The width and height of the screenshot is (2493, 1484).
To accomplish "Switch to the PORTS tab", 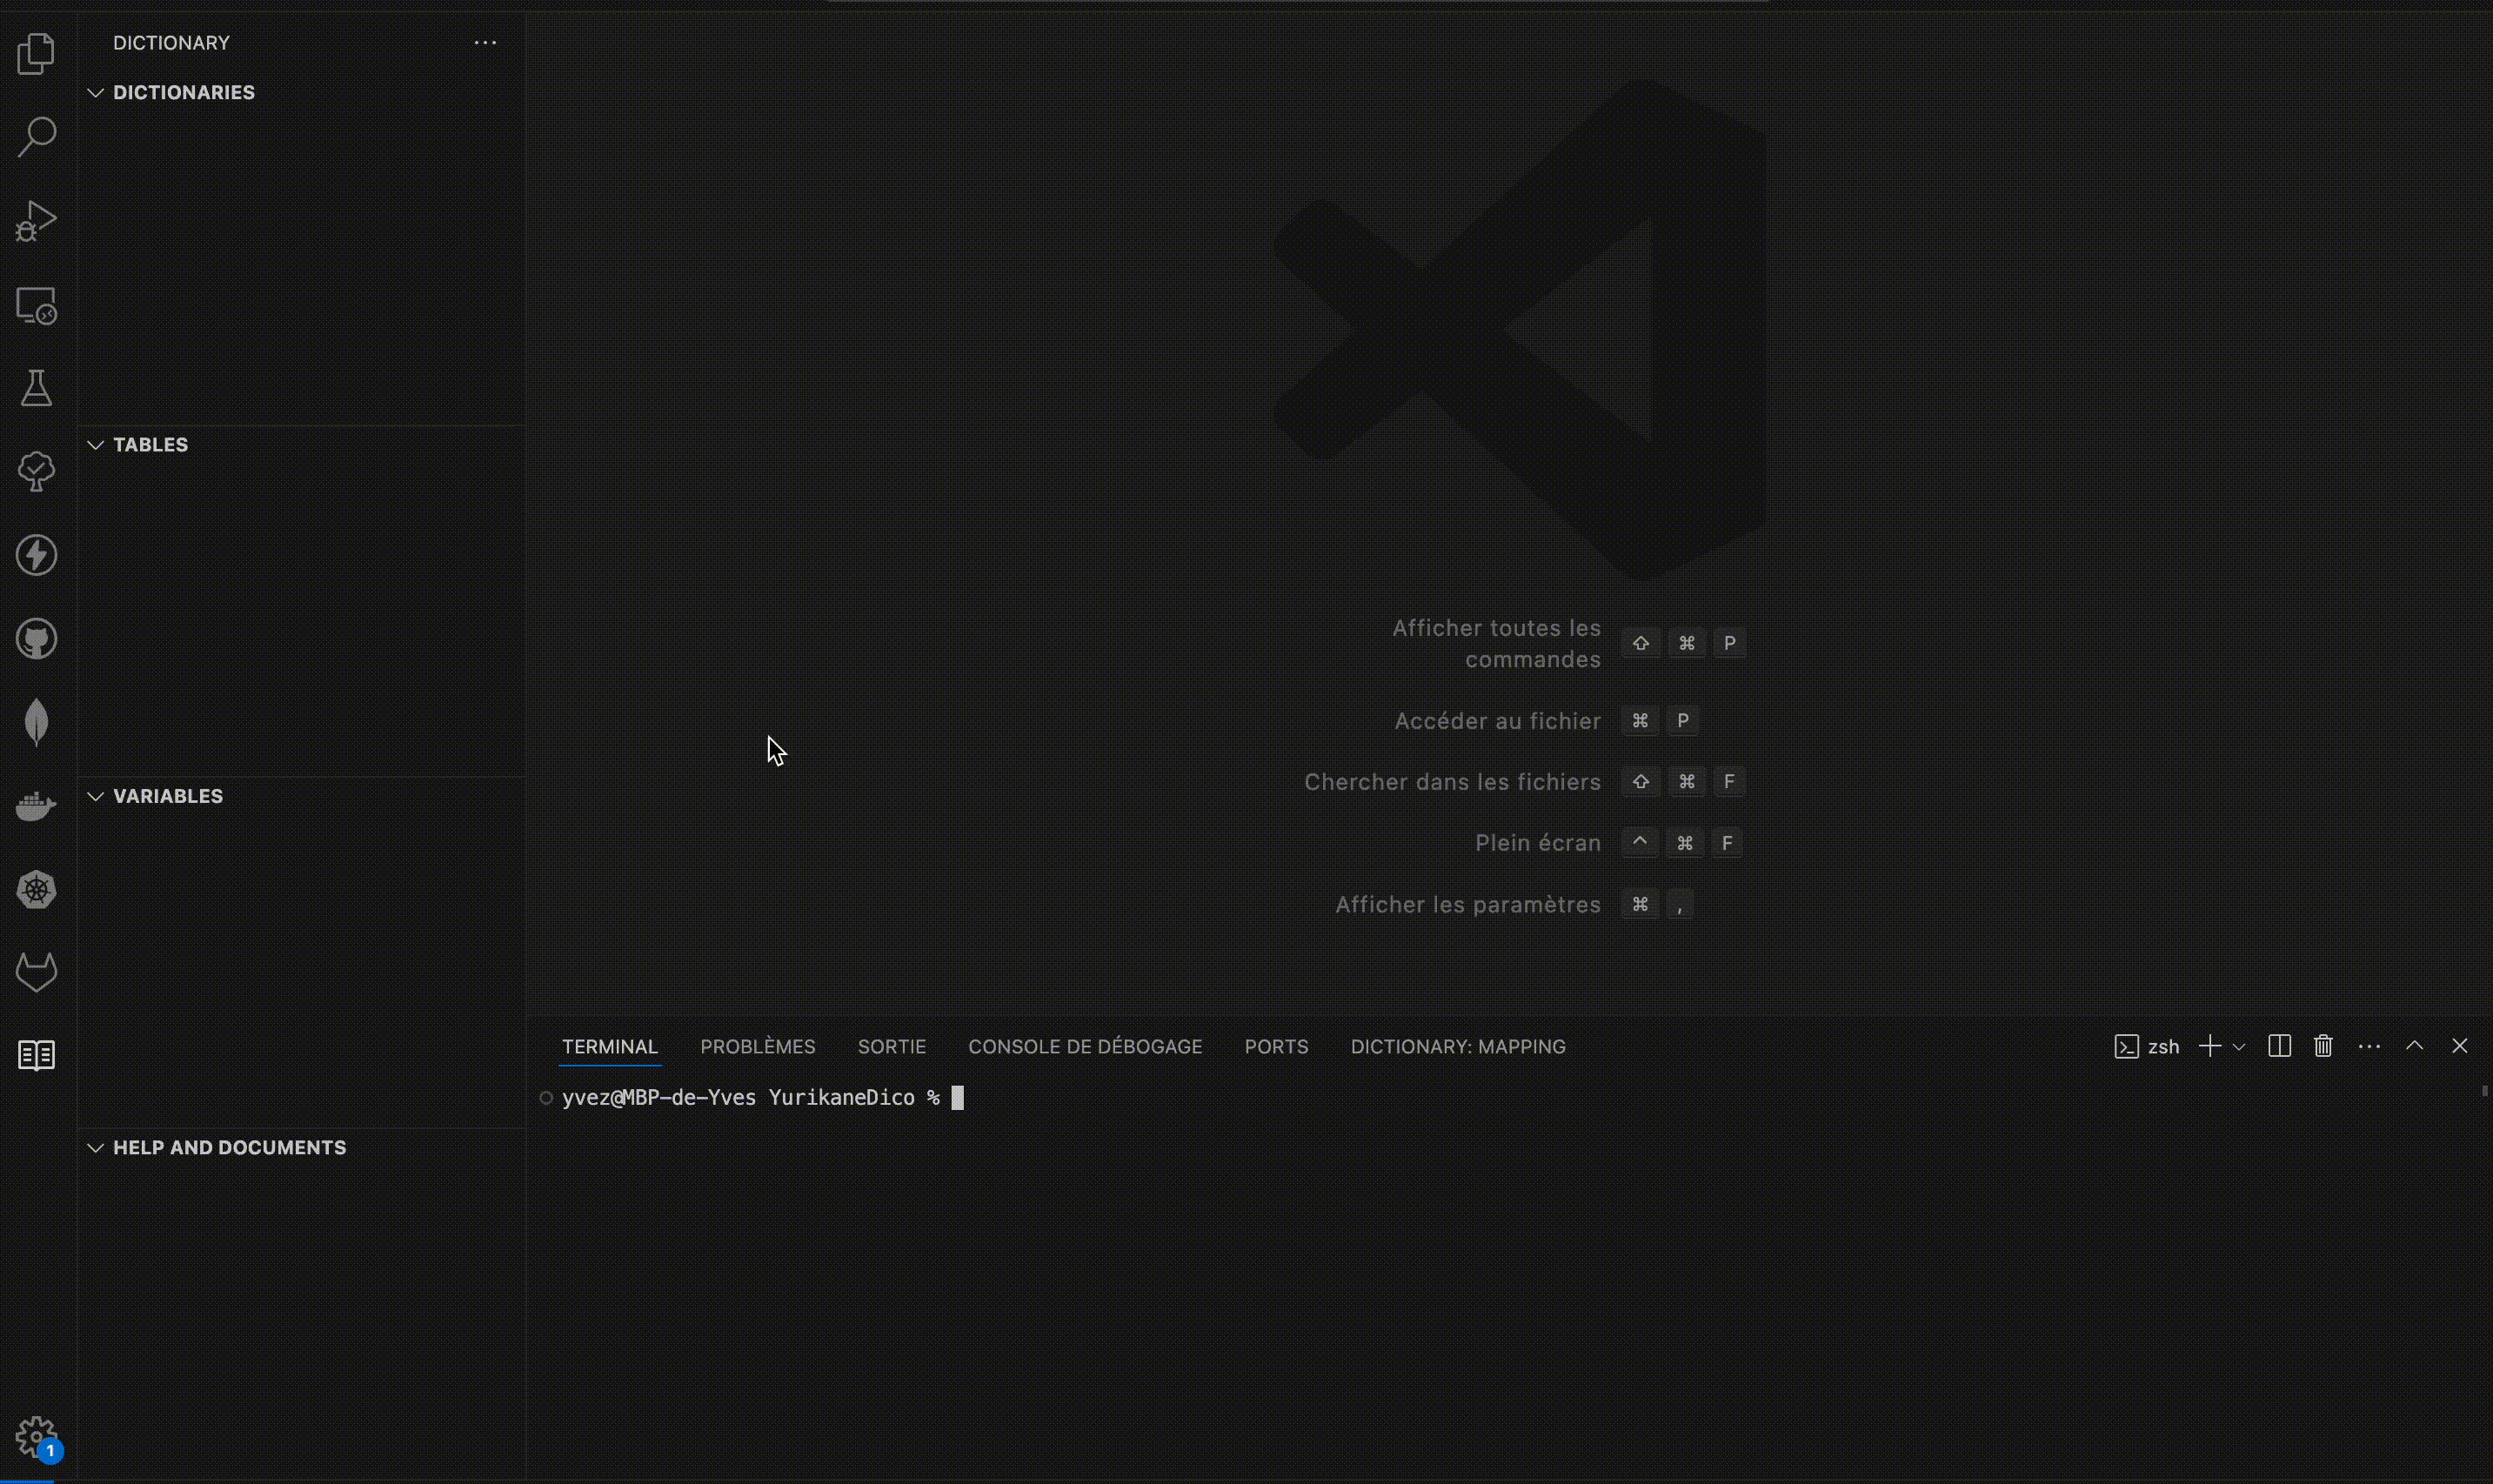I will pyautogui.click(x=1276, y=1047).
